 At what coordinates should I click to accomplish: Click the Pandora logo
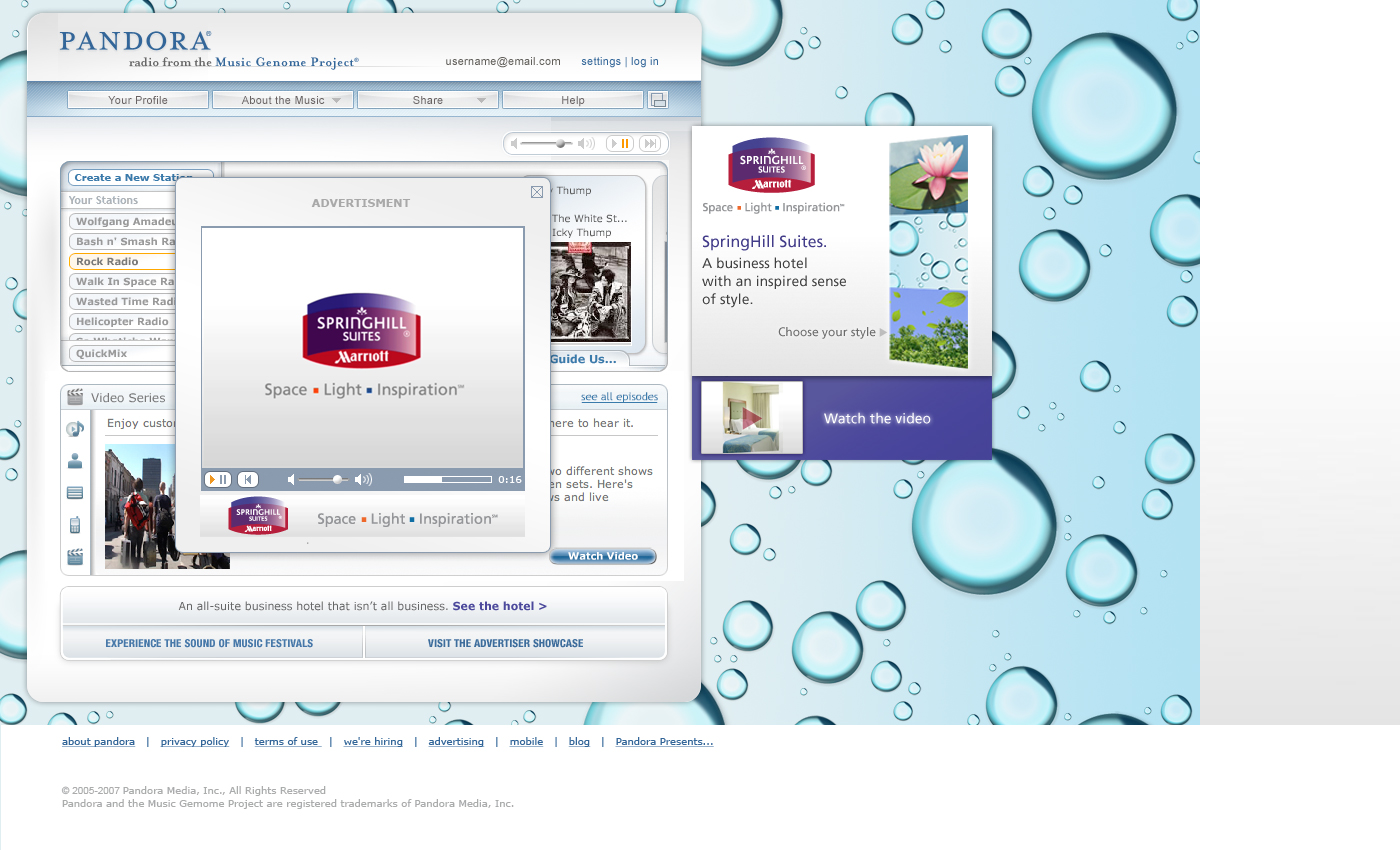[x=135, y=41]
